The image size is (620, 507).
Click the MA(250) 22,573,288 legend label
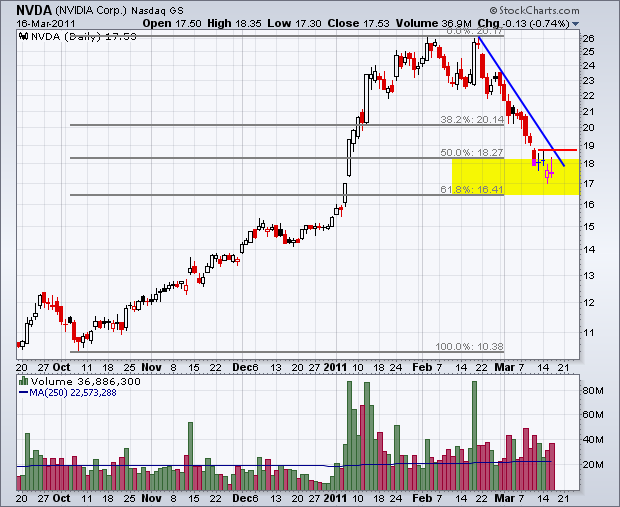click(73, 393)
